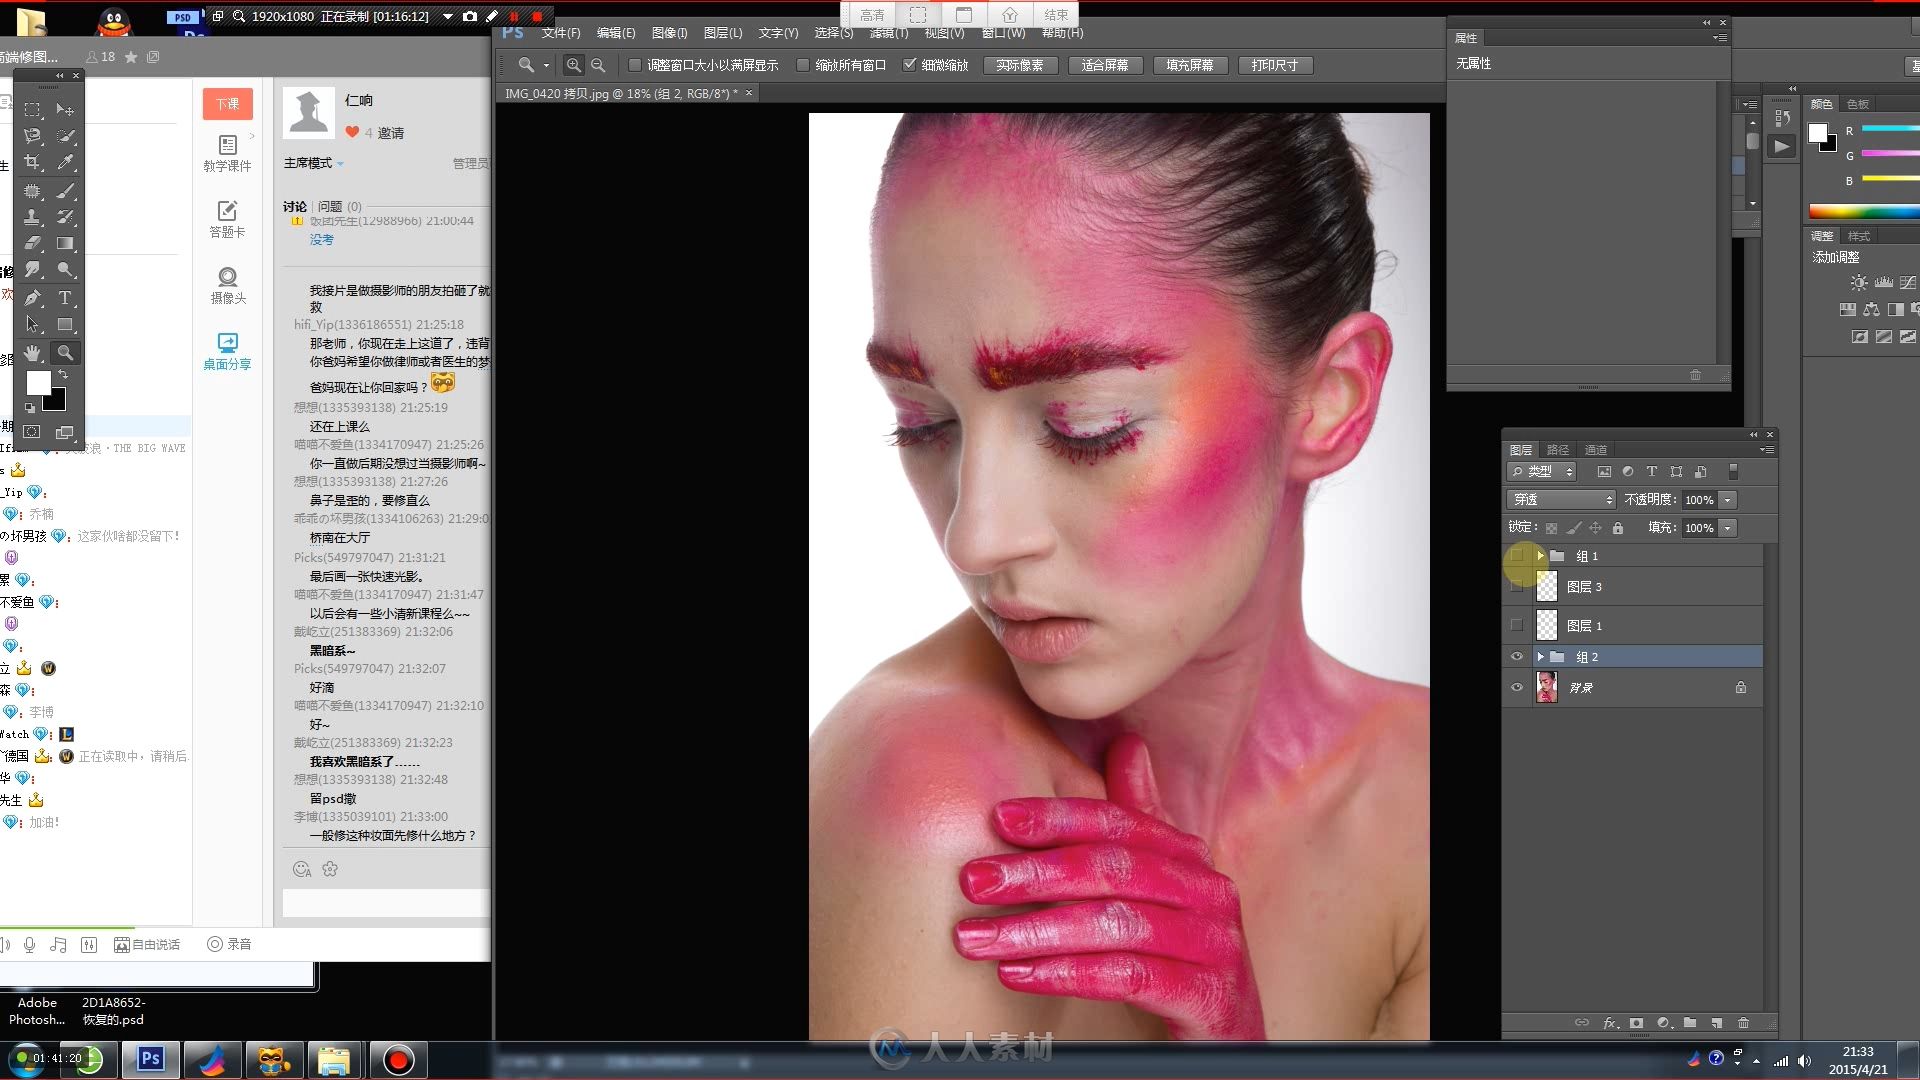
Task: Select the Eyedropper tool
Action: pos(65,162)
